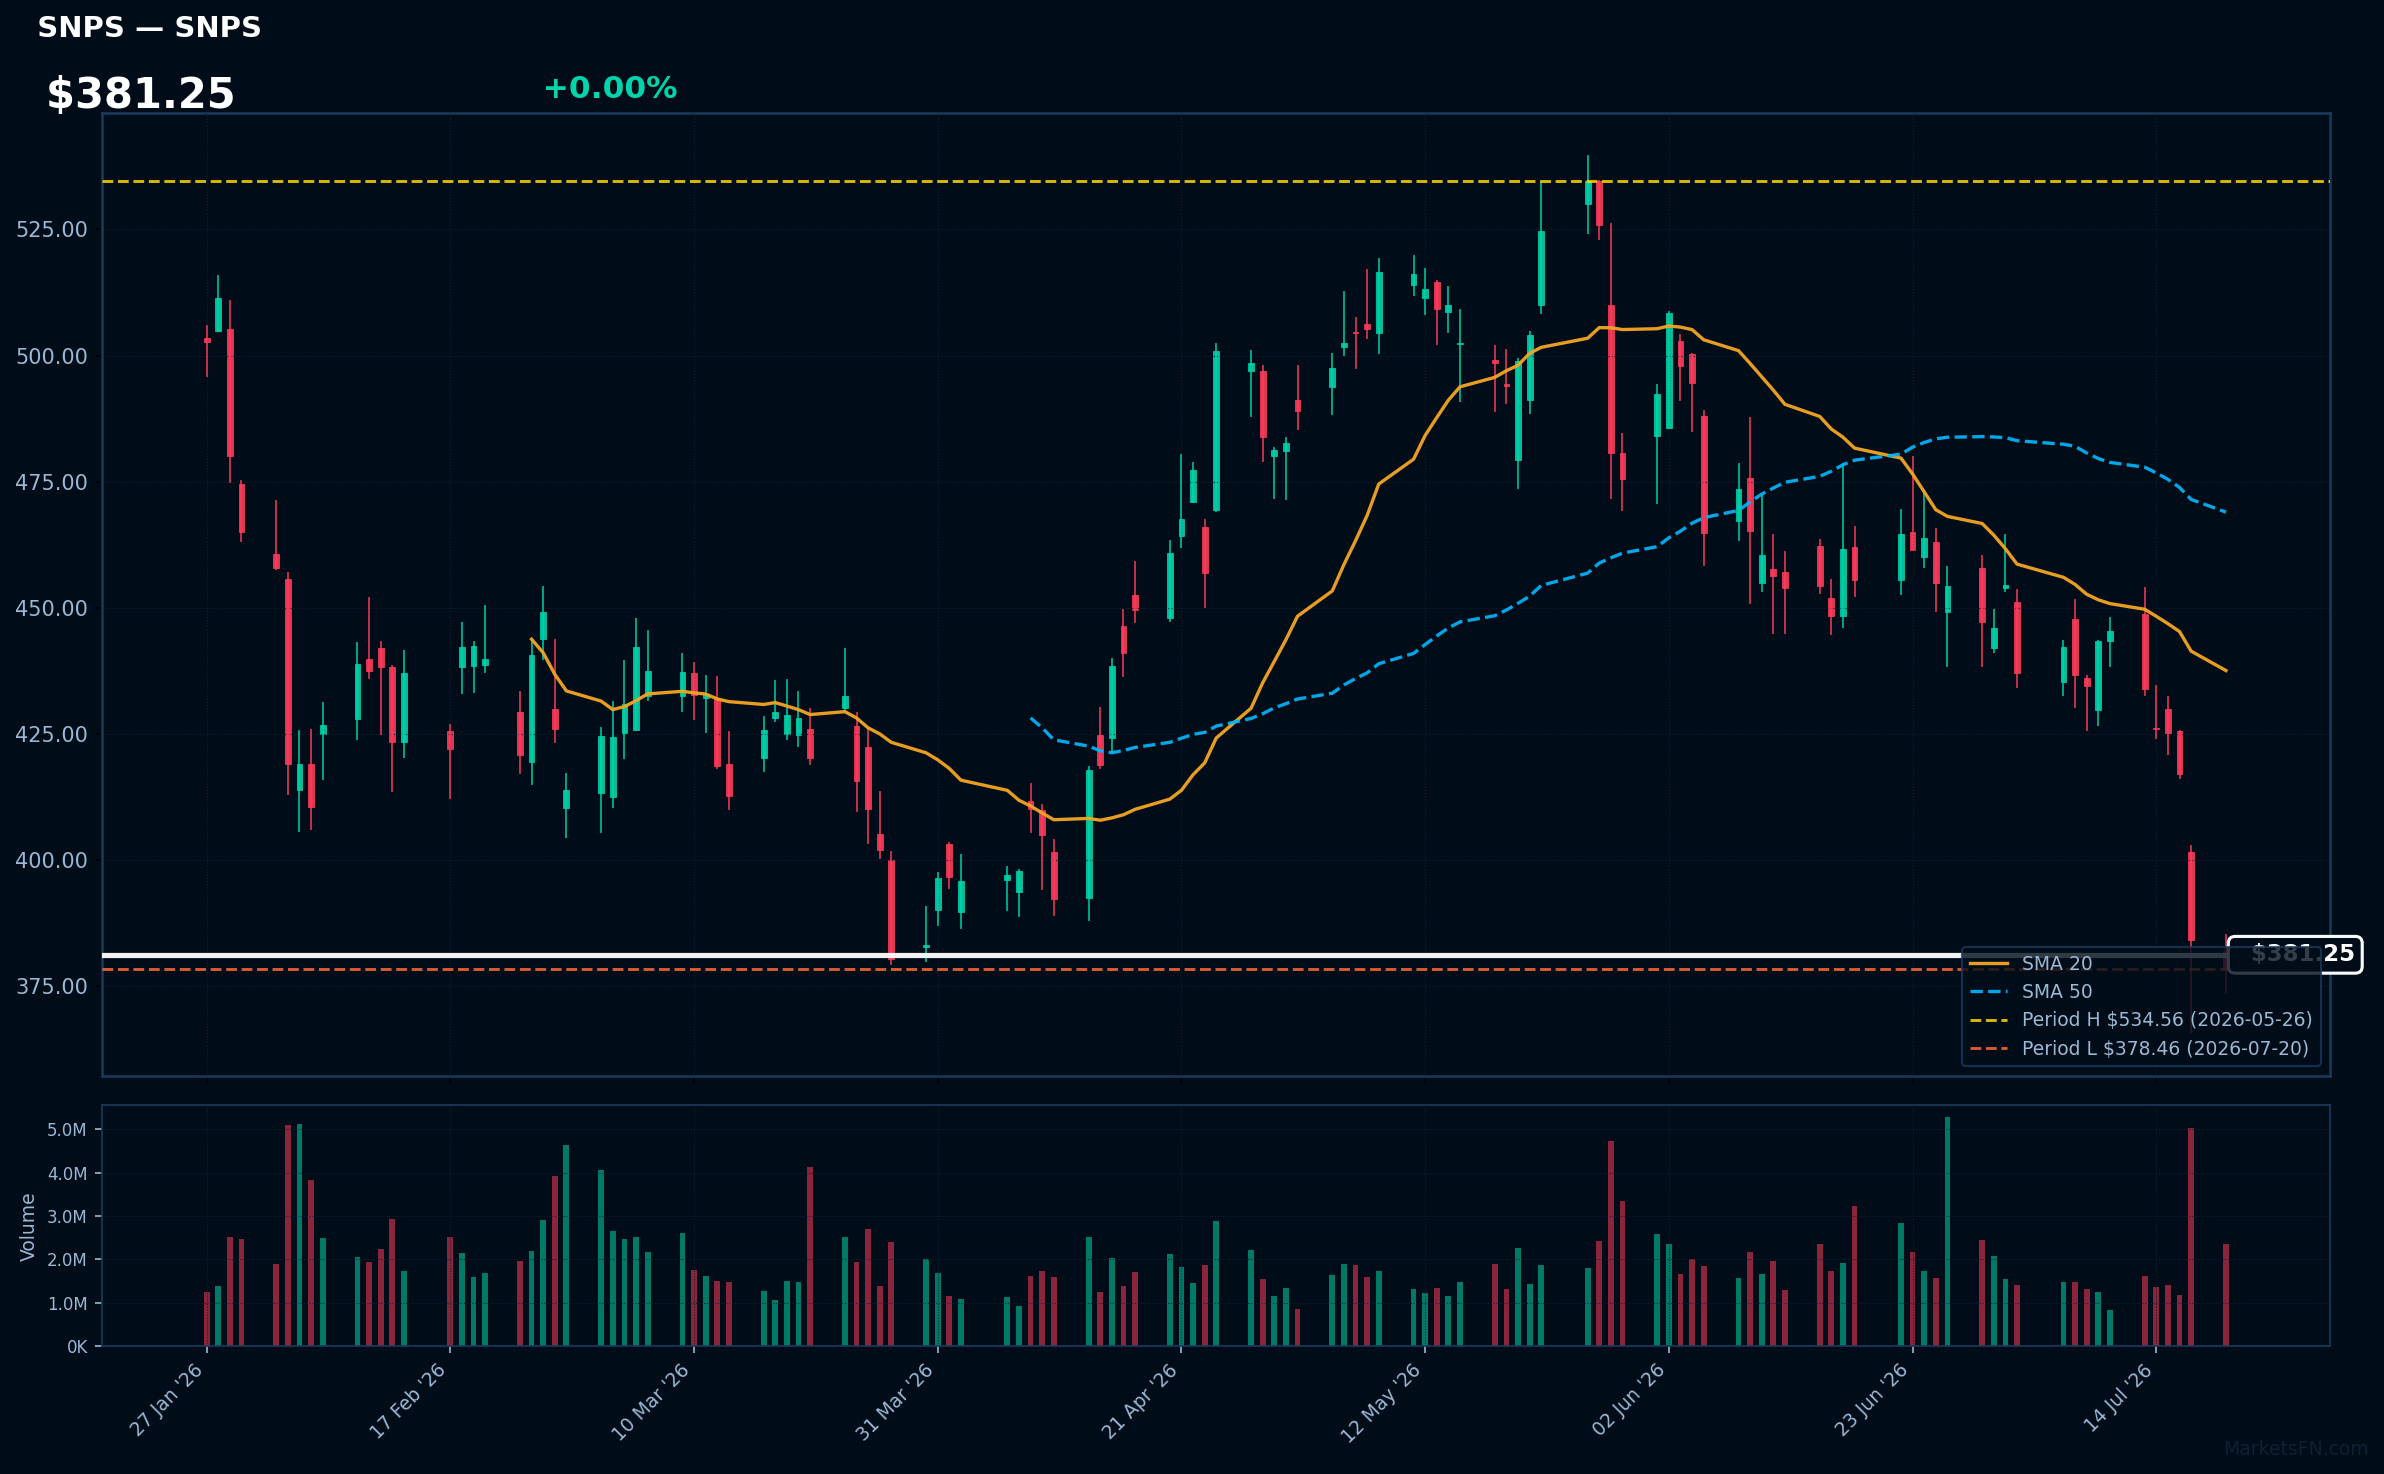Select the large $381.25 header price

(141, 94)
